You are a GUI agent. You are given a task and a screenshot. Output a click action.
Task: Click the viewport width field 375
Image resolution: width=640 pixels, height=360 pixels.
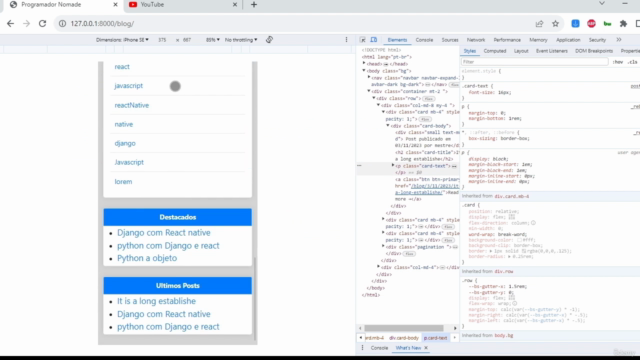(x=162, y=40)
